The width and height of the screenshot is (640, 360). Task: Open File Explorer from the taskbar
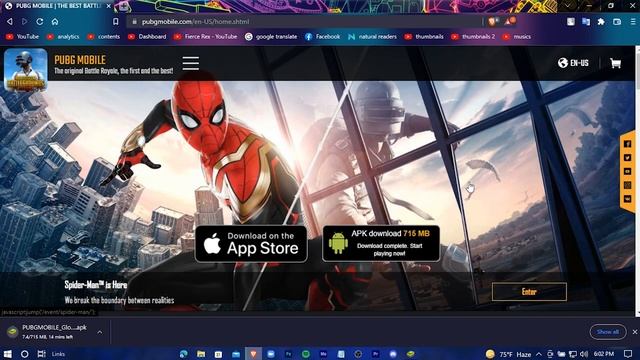pyautogui.click(x=201, y=354)
